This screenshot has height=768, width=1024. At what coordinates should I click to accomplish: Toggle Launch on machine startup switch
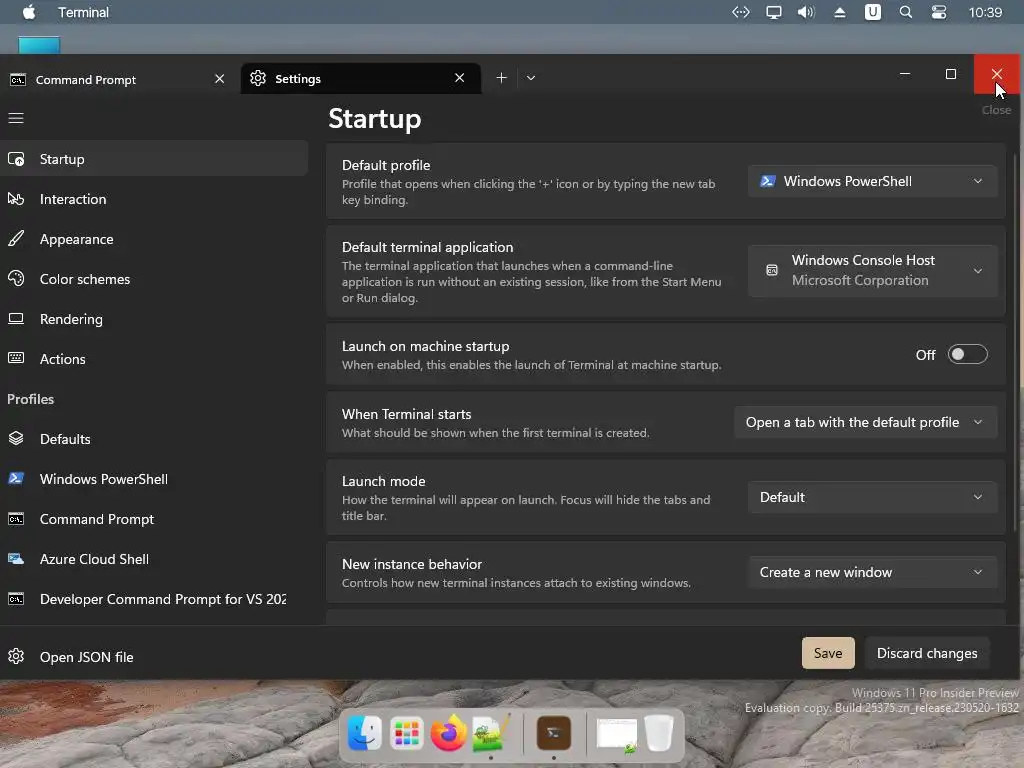pos(967,355)
